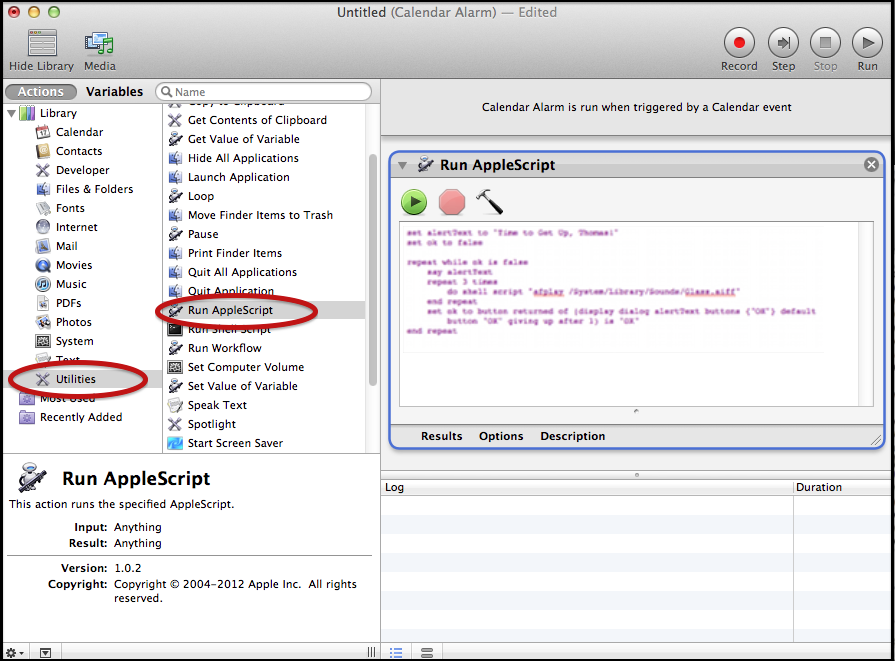
Task: Collapse the Run AppleScript action panel
Action: [403, 166]
